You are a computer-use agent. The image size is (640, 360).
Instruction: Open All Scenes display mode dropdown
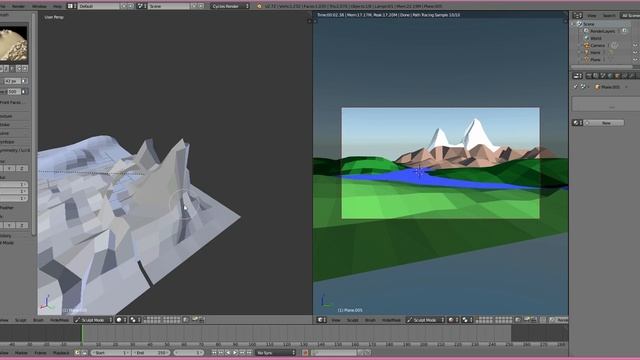[x=630, y=16]
